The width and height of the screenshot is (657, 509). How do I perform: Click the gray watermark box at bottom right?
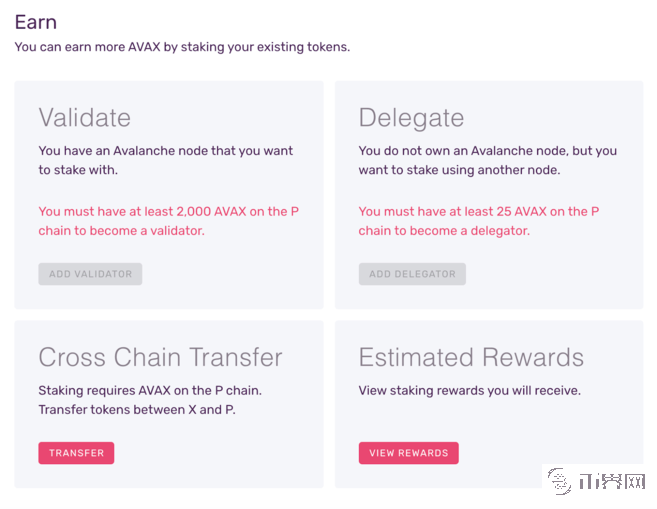tap(594, 481)
